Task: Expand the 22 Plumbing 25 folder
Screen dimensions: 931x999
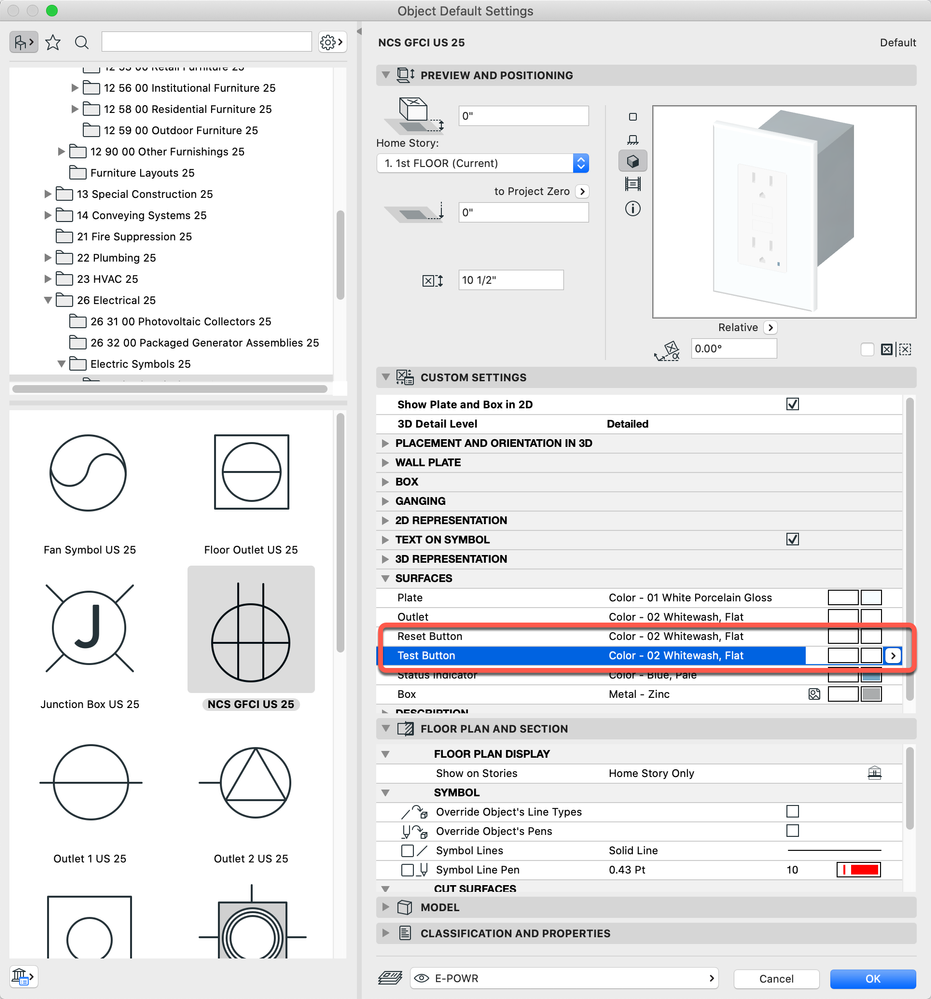Action: click(48, 257)
